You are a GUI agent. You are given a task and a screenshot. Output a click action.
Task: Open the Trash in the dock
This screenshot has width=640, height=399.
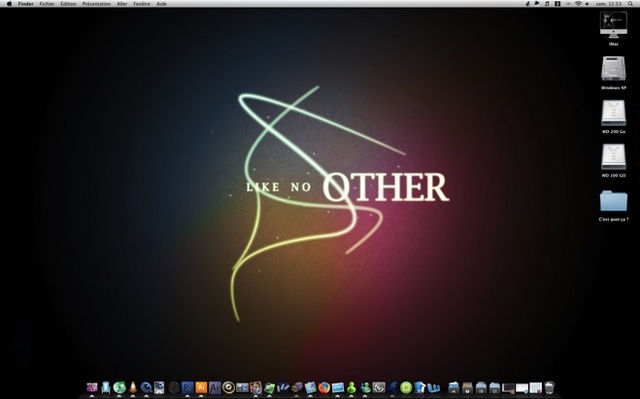(x=549, y=387)
